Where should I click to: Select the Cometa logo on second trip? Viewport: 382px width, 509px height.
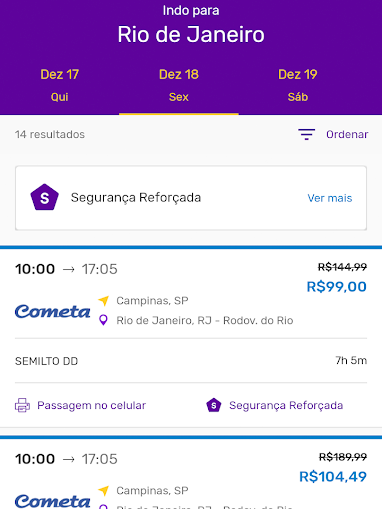(x=52, y=501)
